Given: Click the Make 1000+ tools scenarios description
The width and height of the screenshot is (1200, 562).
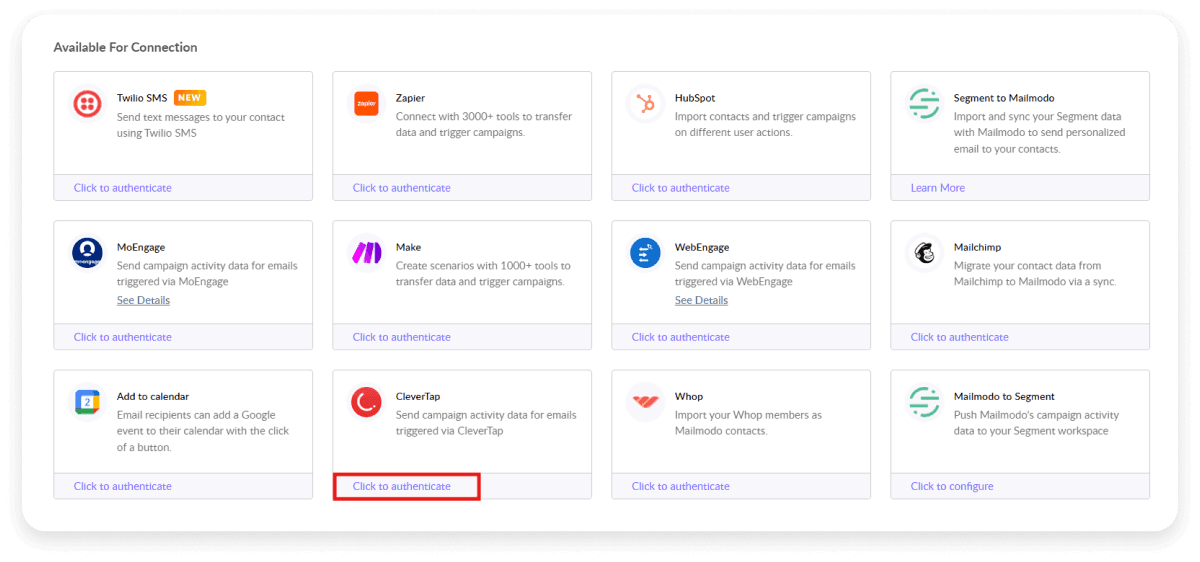Looking at the screenshot, I should pos(483,274).
